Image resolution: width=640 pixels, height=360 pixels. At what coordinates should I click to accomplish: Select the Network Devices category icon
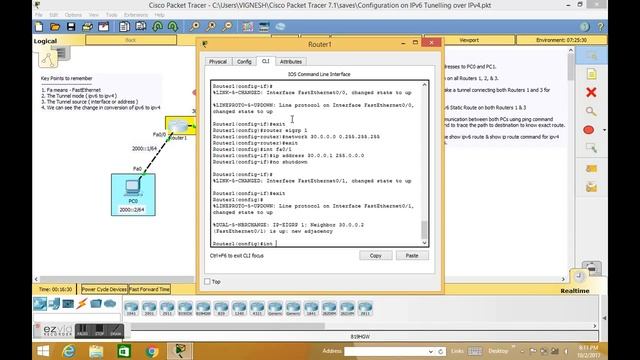40,304
